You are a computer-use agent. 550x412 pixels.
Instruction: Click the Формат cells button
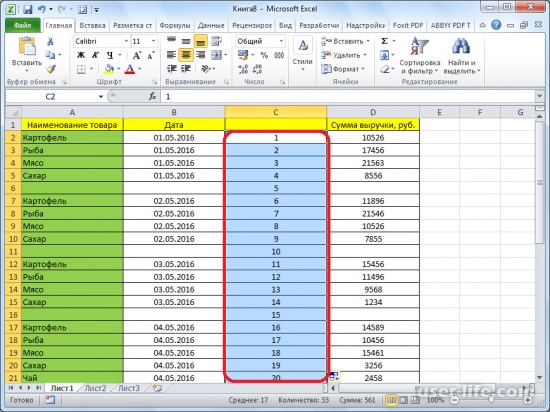[x=343, y=69]
